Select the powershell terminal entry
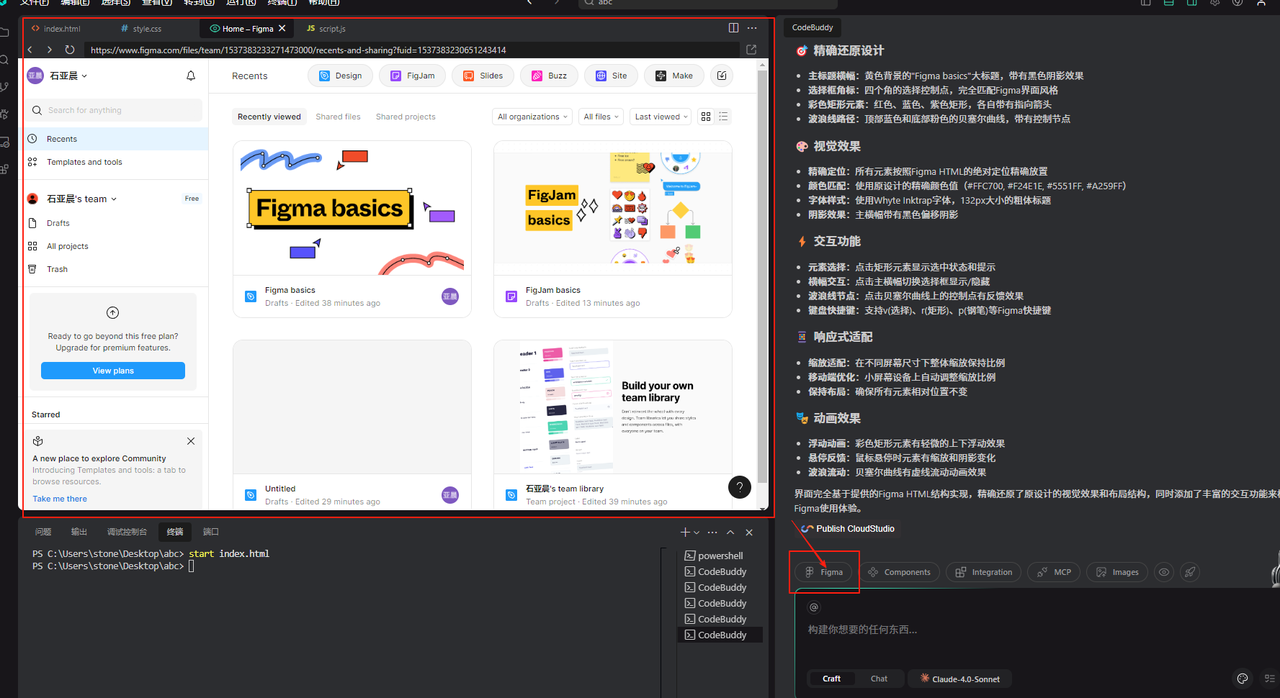Image resolution: width=1280 pixels, height=698 pixels. pyautogui.click(x=719, y=556)
